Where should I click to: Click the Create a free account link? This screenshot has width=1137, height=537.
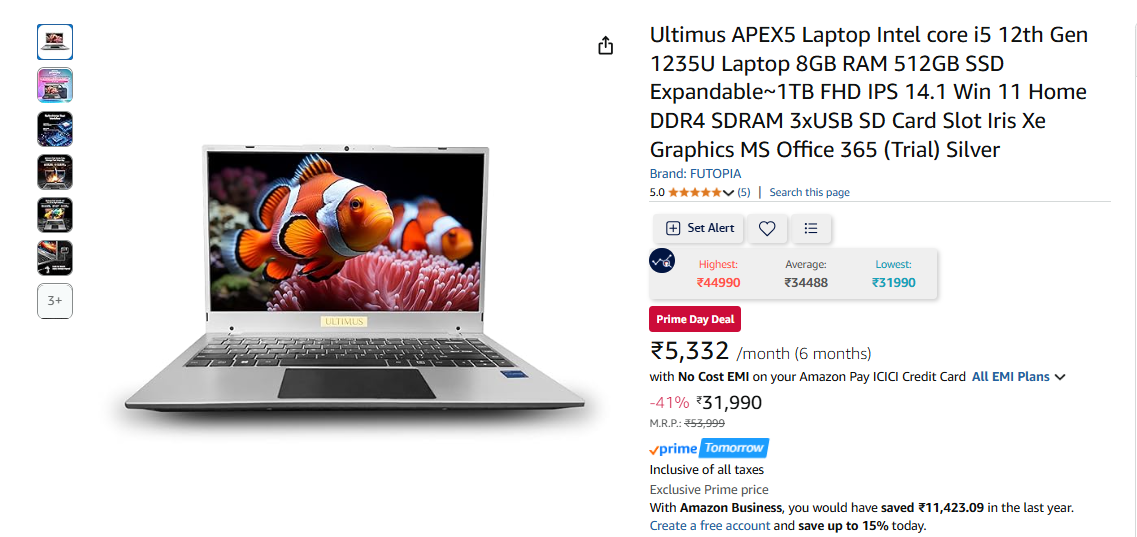[x=709, y=525]
